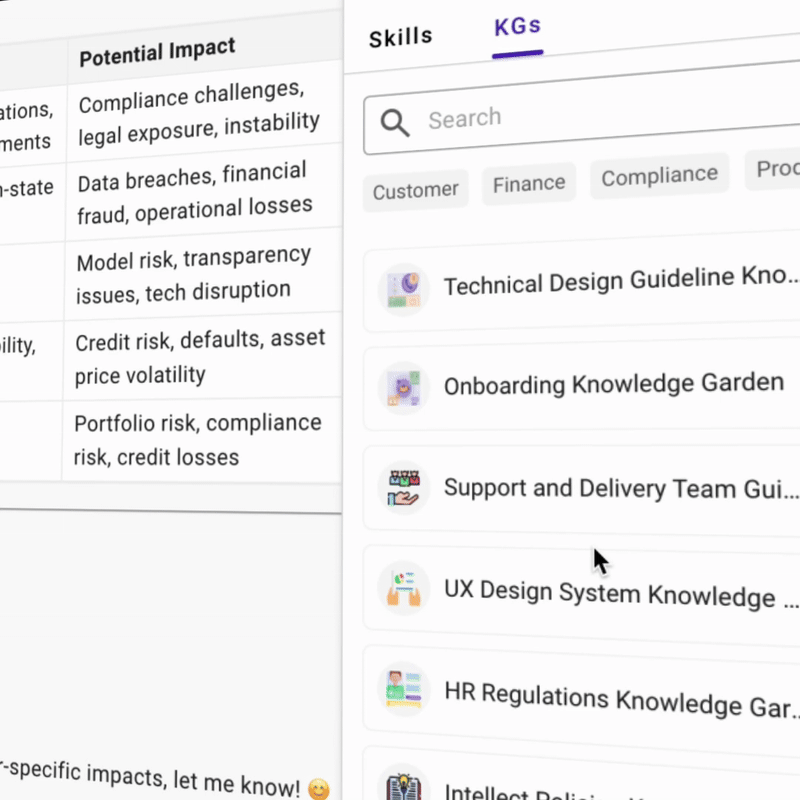This screenshot has height=800, width=800.
Task: Click the Technical Design Guideline icon
Action: coord(404,290)
